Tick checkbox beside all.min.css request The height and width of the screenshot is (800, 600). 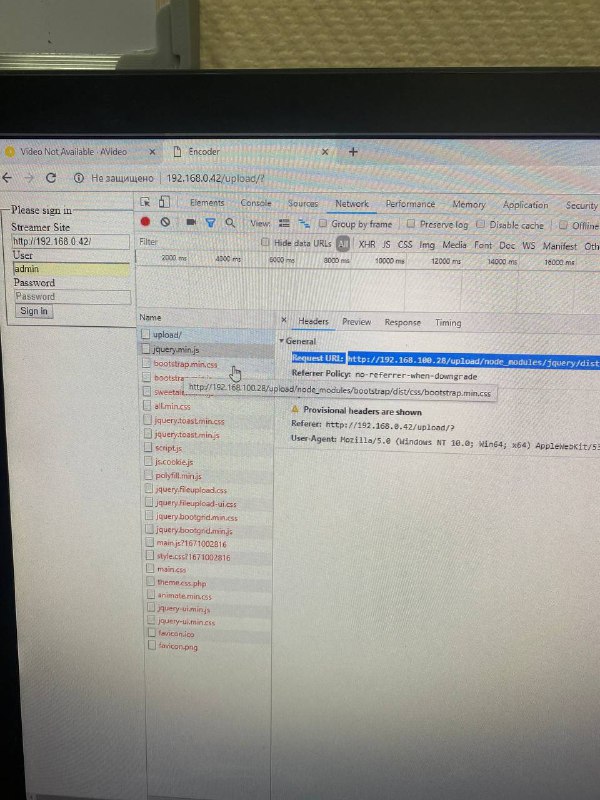pos(147,406)
